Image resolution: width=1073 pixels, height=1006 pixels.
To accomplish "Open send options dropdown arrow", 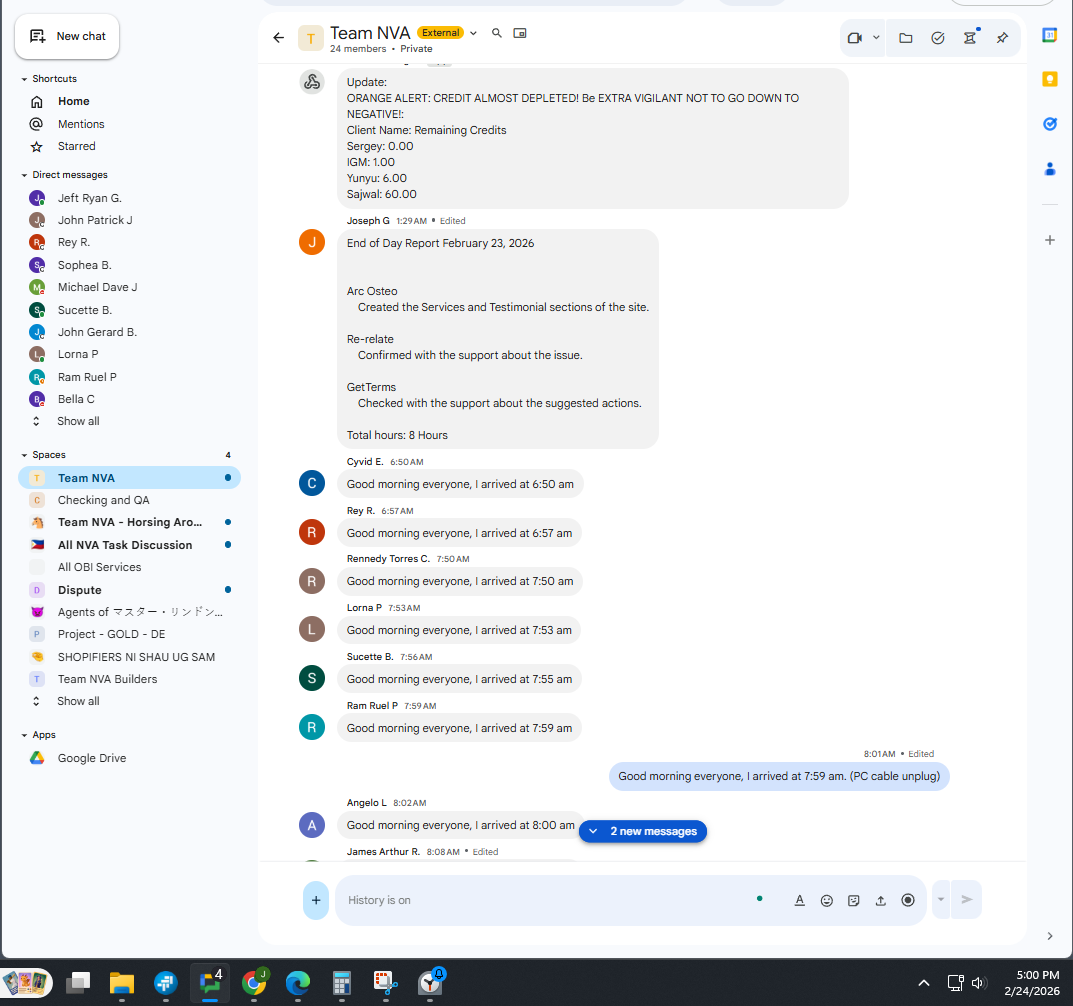I will pos(941,900).
